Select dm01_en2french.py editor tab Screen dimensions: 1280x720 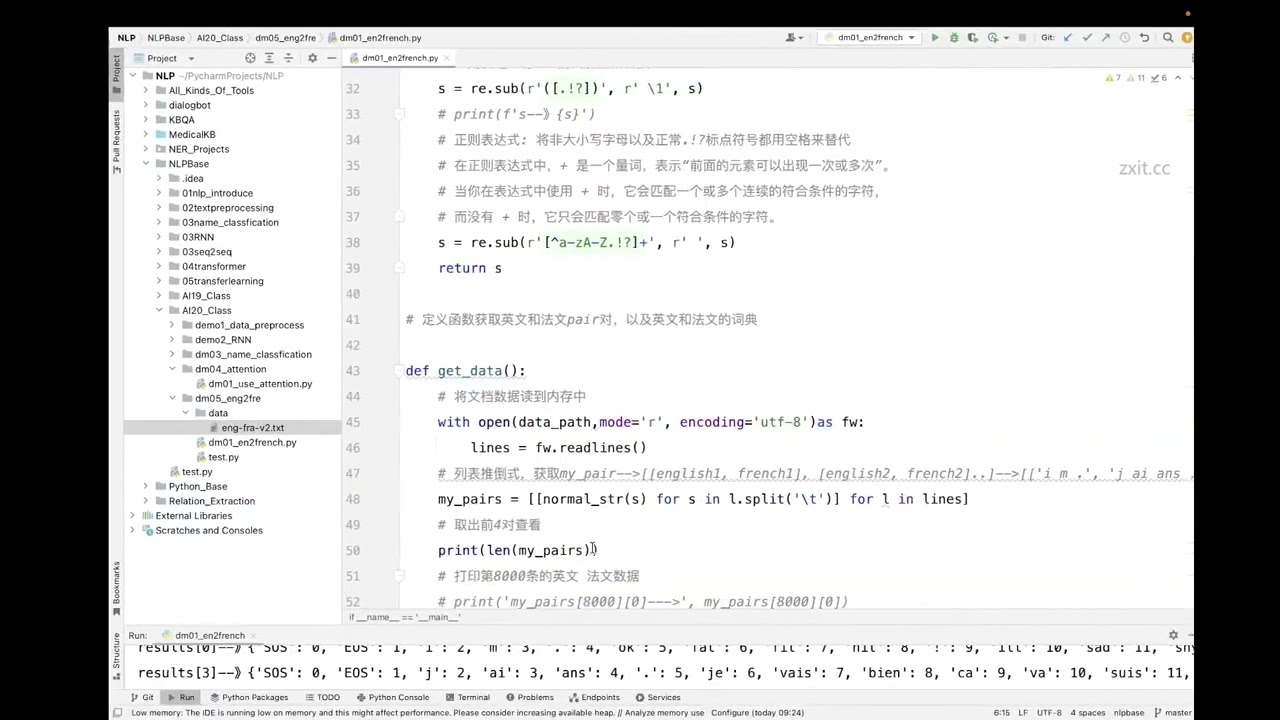pyautogui.click(x=399, y=58)
